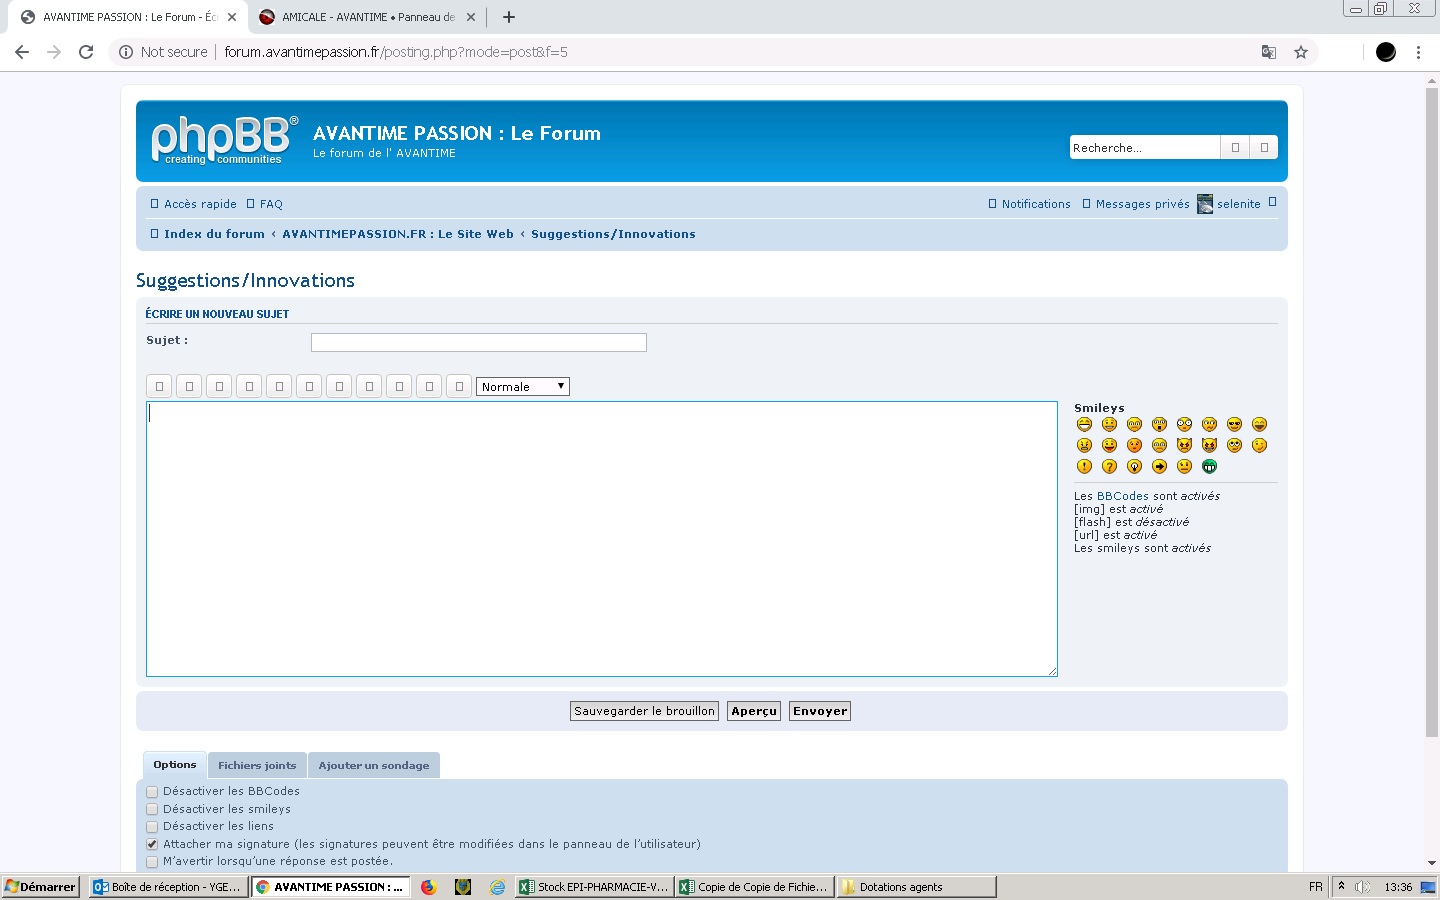Insert the question mark smiley
1440x900 pixels.
[1109, 466]
